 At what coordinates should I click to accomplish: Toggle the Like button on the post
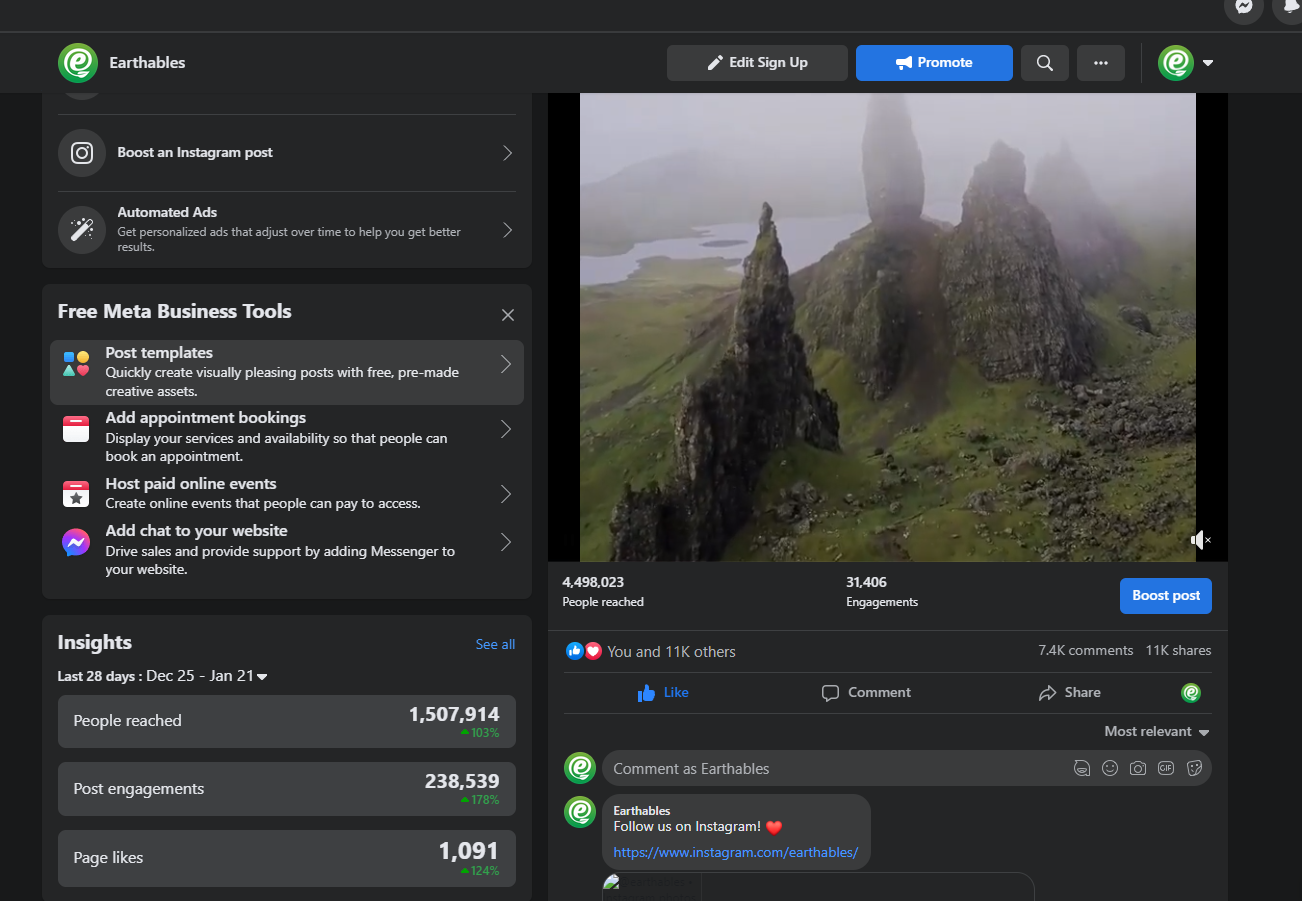663,693
